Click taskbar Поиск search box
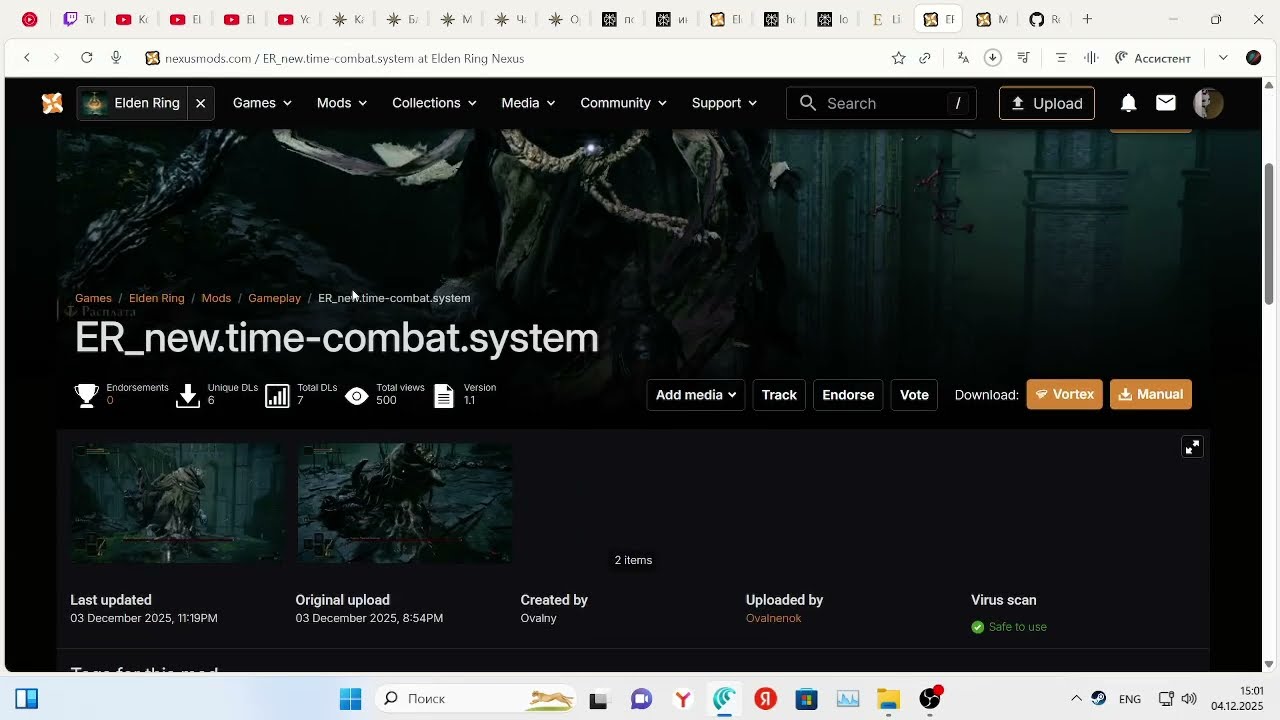 478,699
